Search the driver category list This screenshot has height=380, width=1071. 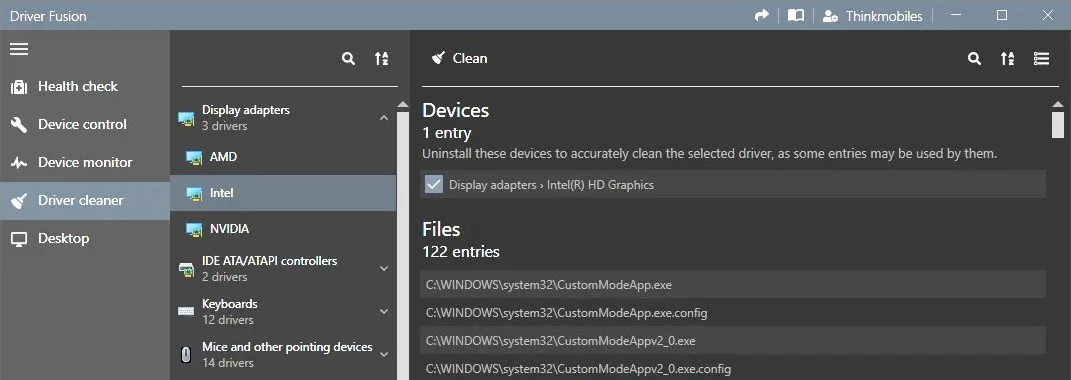pyautogui.click(x=348, y=59)
